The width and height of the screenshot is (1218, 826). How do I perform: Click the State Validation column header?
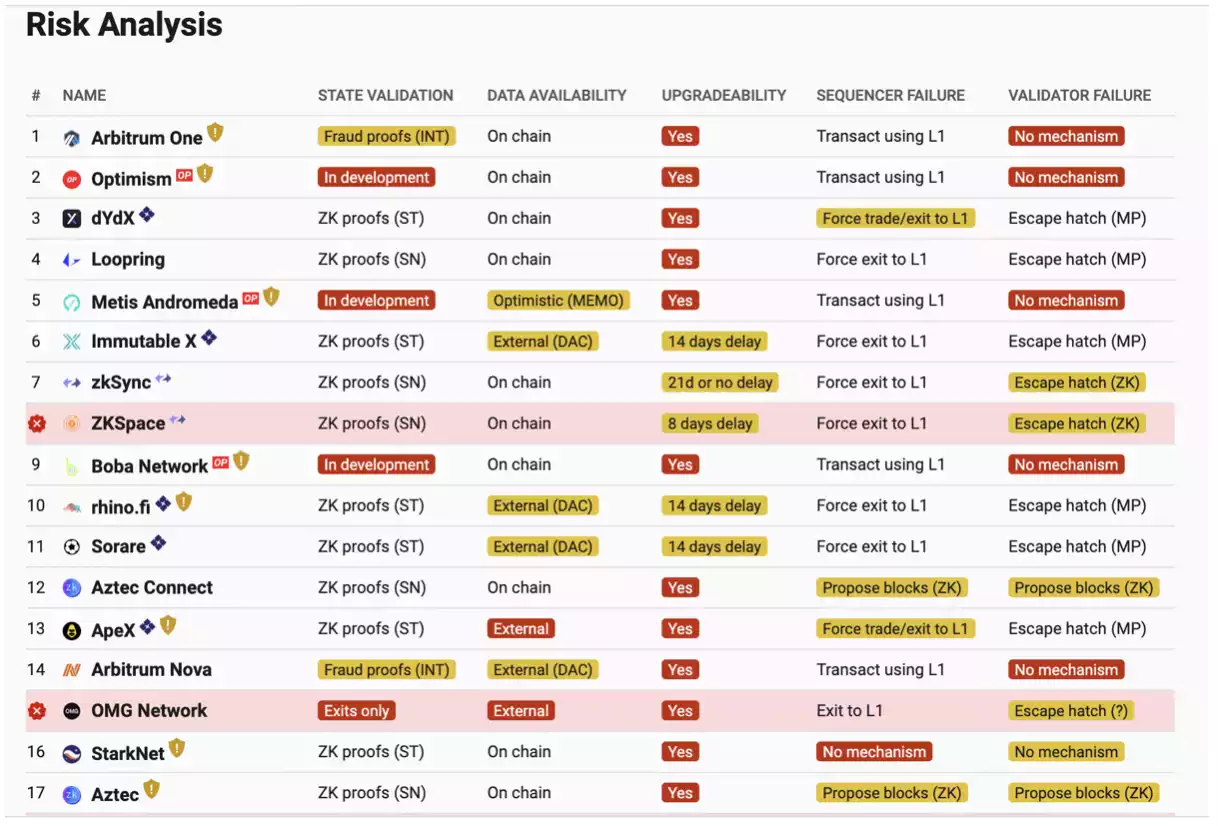tap(385, 96)
